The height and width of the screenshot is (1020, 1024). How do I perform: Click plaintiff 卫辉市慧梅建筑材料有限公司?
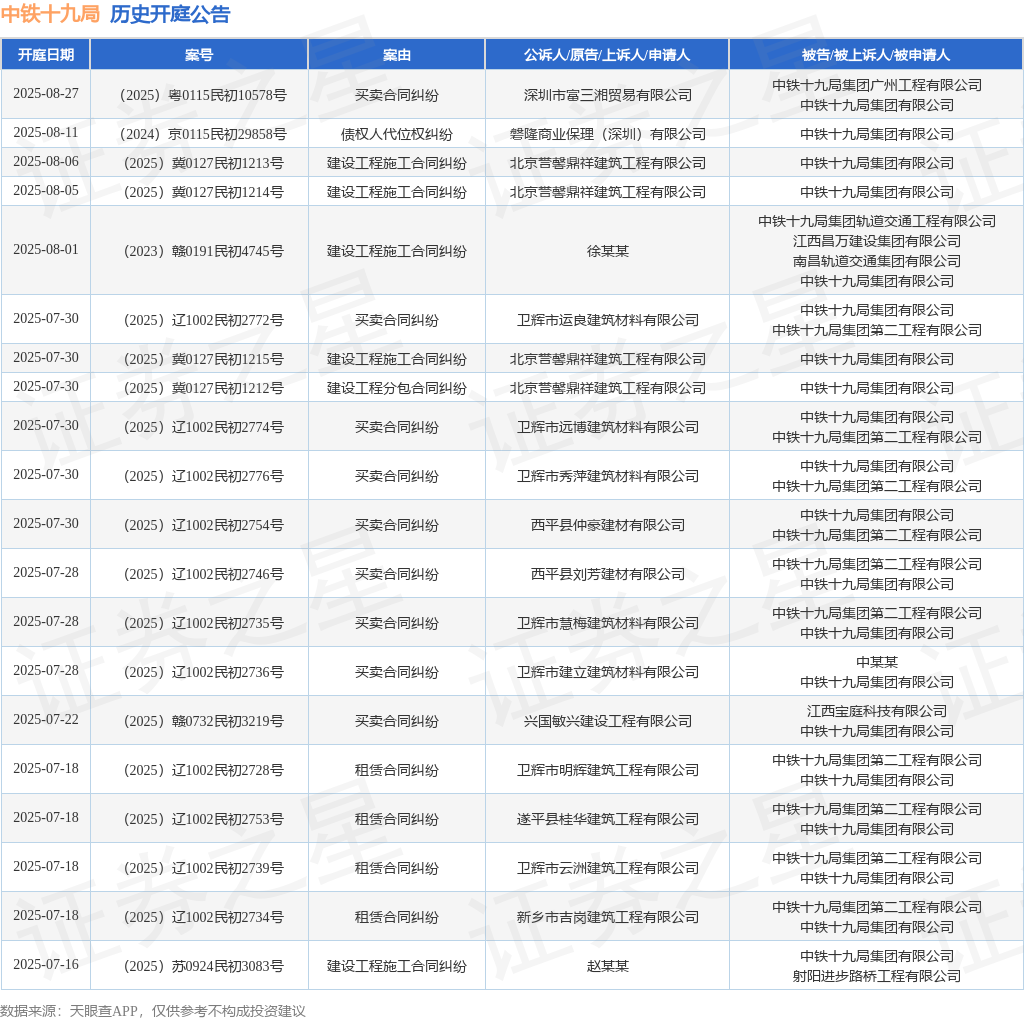coord(607,624)
